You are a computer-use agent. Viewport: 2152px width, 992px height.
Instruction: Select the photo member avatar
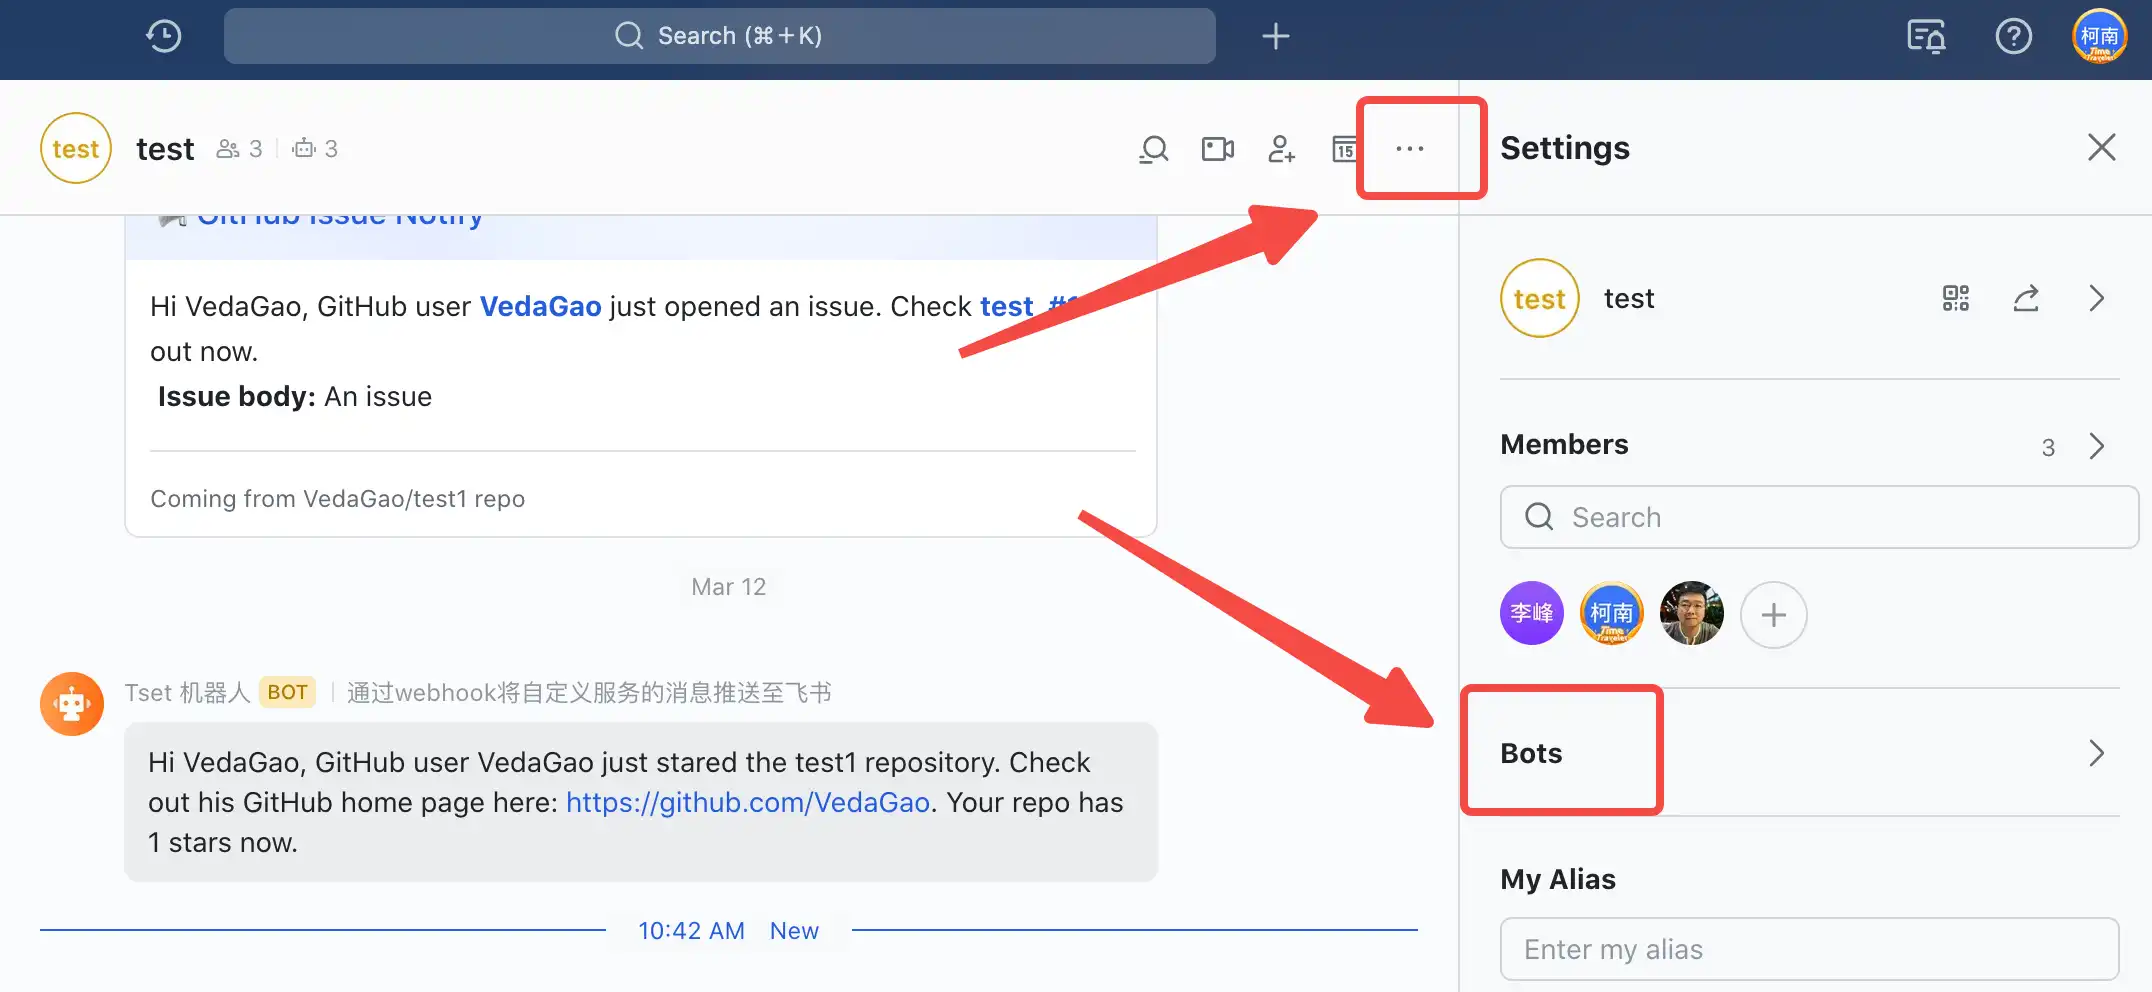tap(1692, 613)
